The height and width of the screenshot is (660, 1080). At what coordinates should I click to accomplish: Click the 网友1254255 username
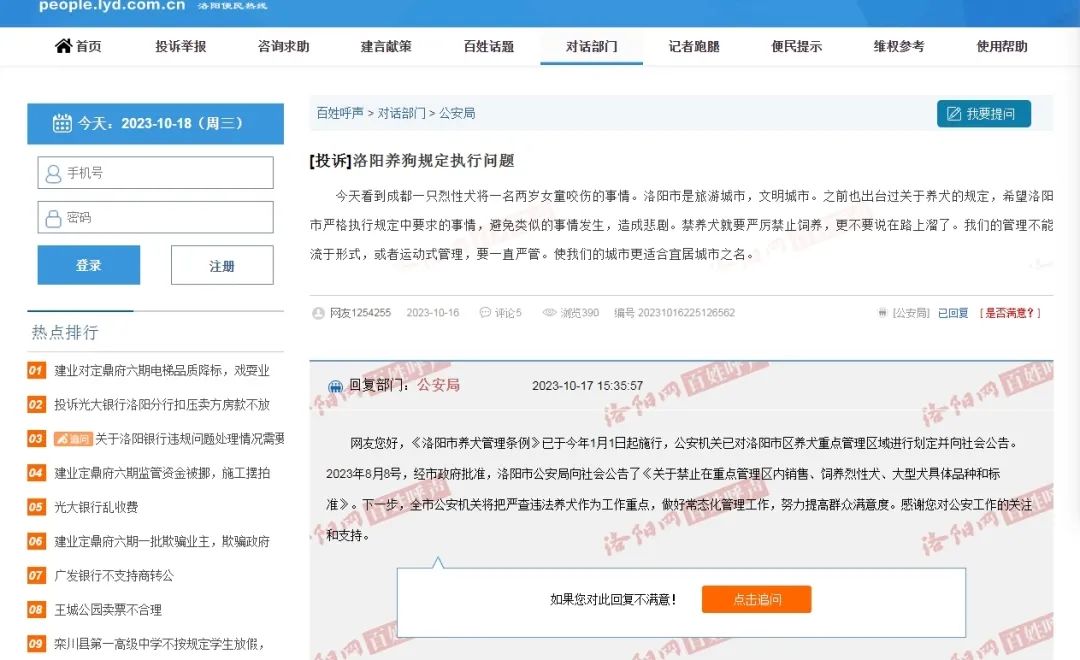coord(360,313)
